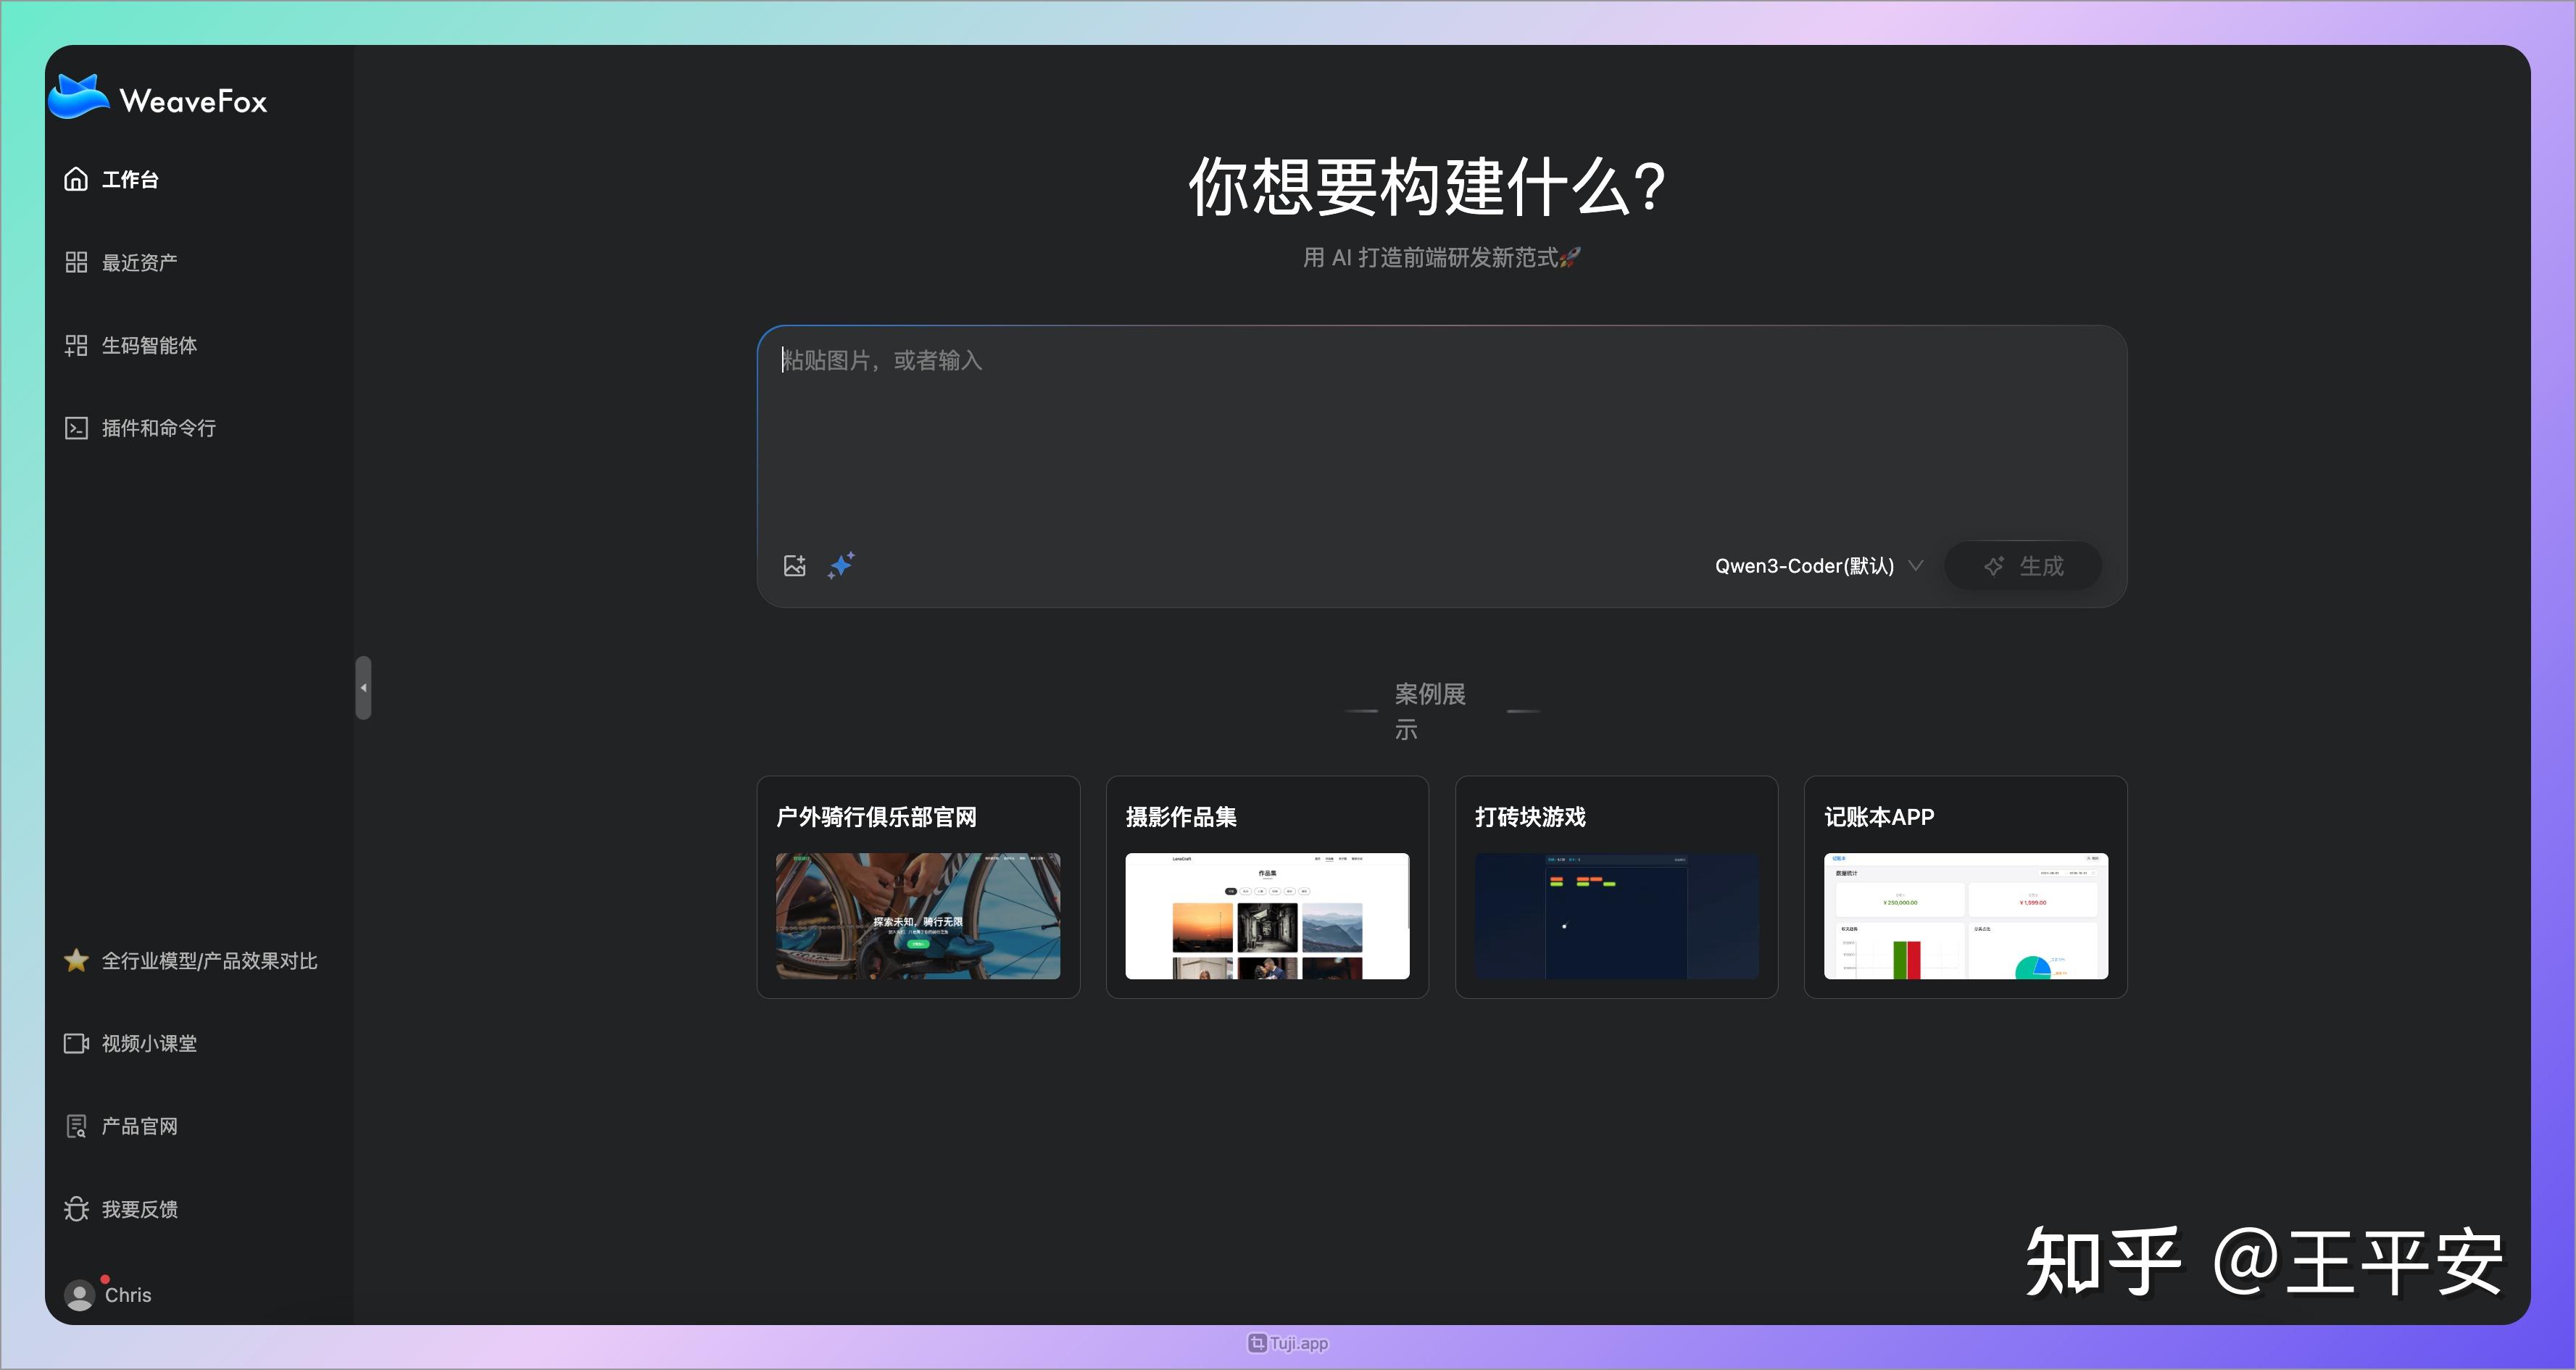
Task: Open 插件和命令行 from the sidebar
Action: (78, 428)
